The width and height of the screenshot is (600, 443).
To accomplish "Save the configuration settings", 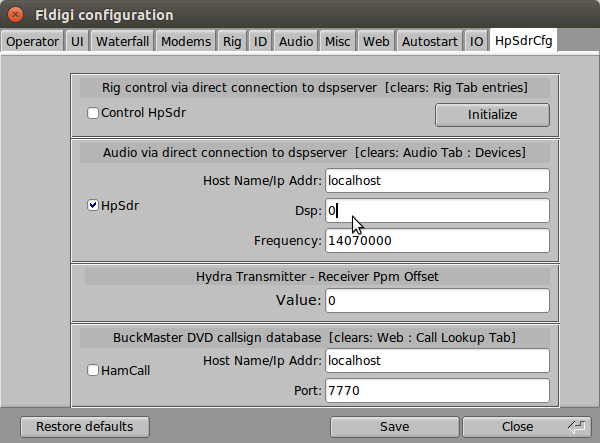I will click(394, 427).
